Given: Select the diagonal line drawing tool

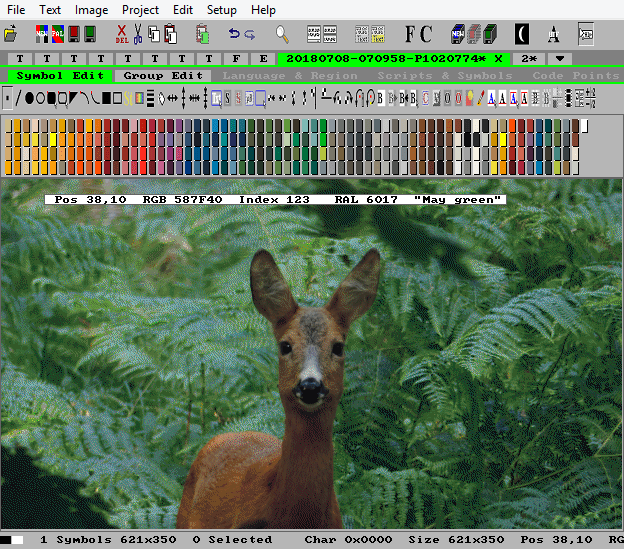Looking at the screenshot, I should [x=18, y=98].
